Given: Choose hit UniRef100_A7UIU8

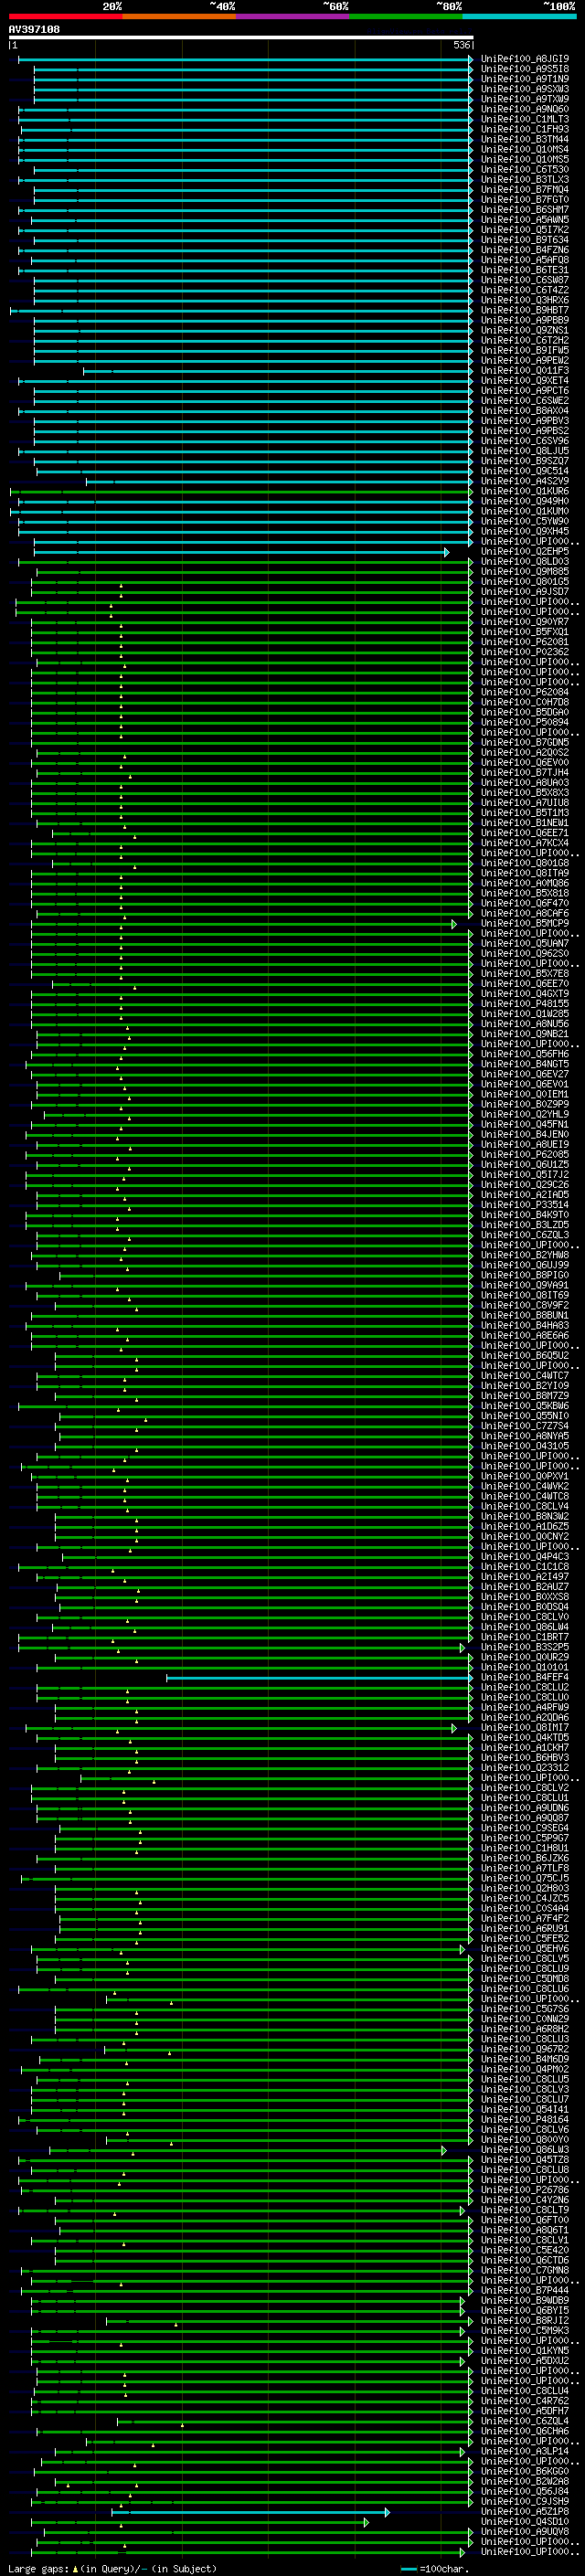Looking at the screenshot, I should pos(525,802).
